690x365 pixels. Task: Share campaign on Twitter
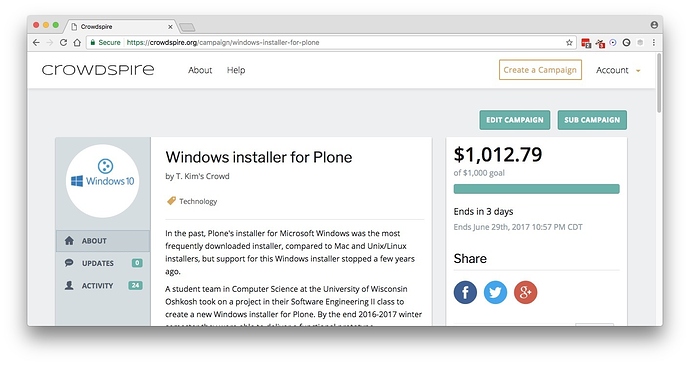pyautogui.click(x=495, y=292)
